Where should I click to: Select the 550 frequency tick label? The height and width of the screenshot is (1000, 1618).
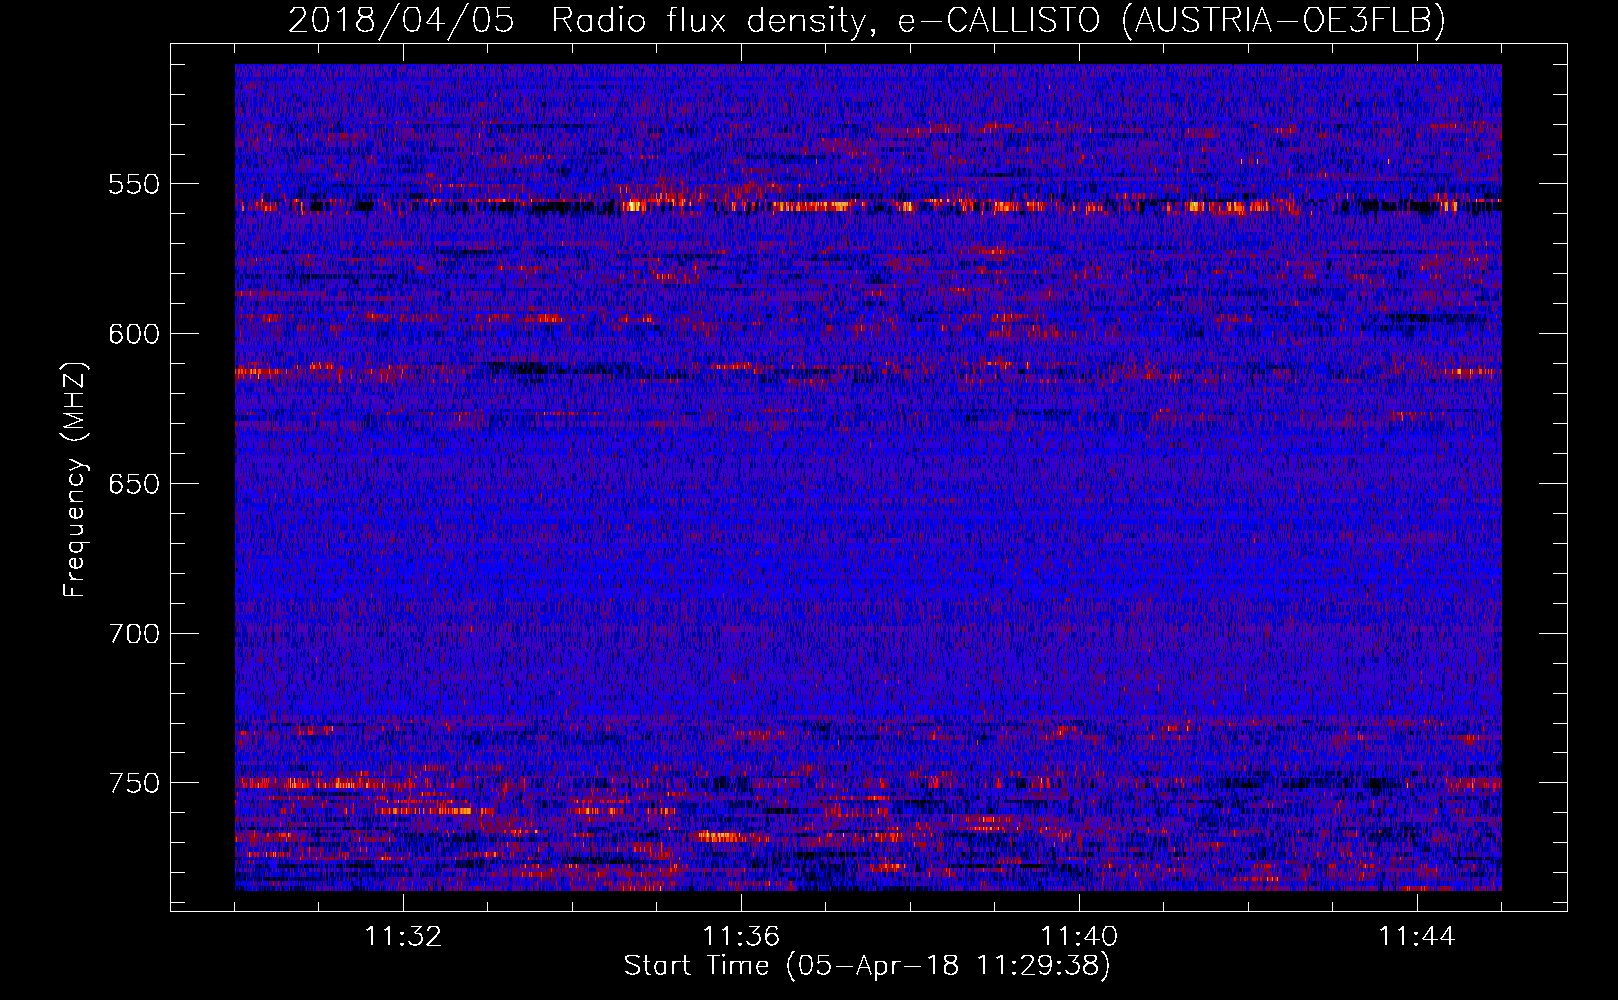(134, 185)
